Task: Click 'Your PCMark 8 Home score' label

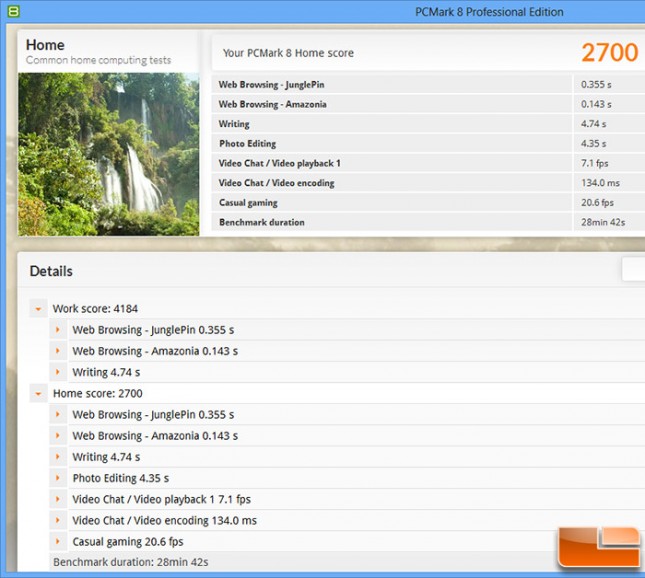Action: [288, 53]
